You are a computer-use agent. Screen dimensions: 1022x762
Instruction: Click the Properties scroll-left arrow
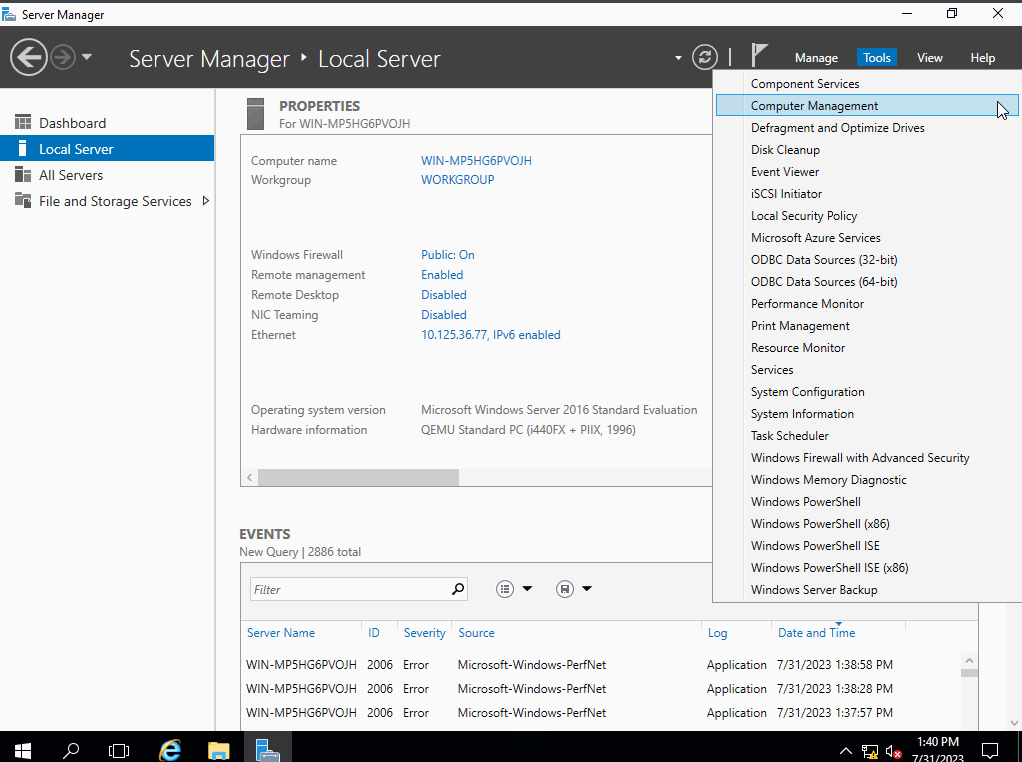(250, 478)
